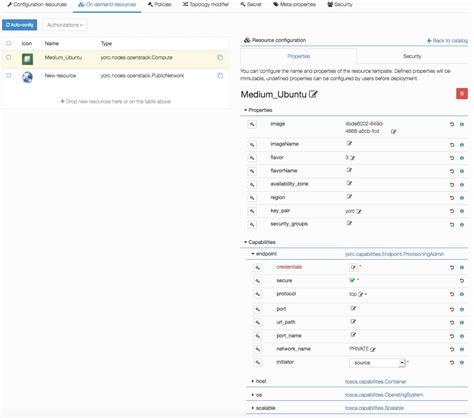The height and width of the screenshot is (418, 474).
Task: Click the key icon beside key_pair property
Action: 252,211
